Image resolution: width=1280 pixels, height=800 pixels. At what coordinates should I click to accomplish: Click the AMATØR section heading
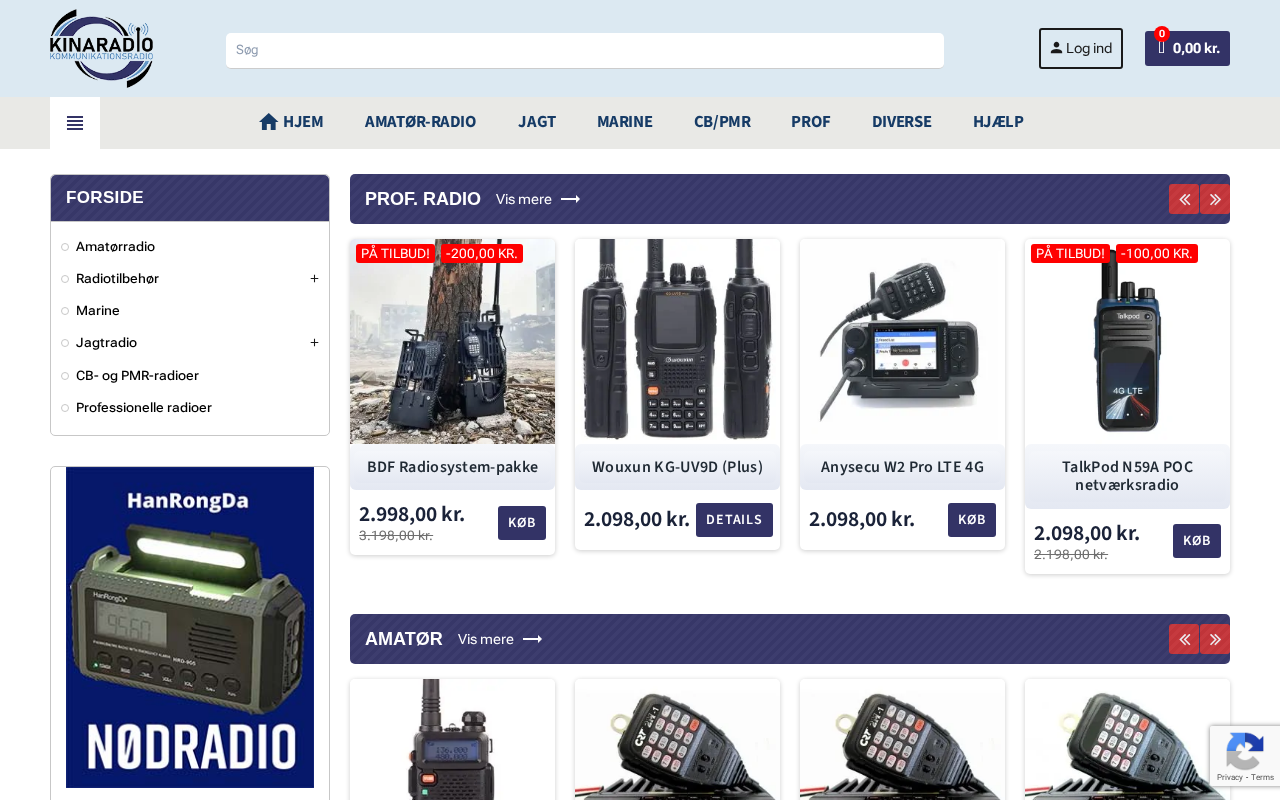(x=404, y=639)
